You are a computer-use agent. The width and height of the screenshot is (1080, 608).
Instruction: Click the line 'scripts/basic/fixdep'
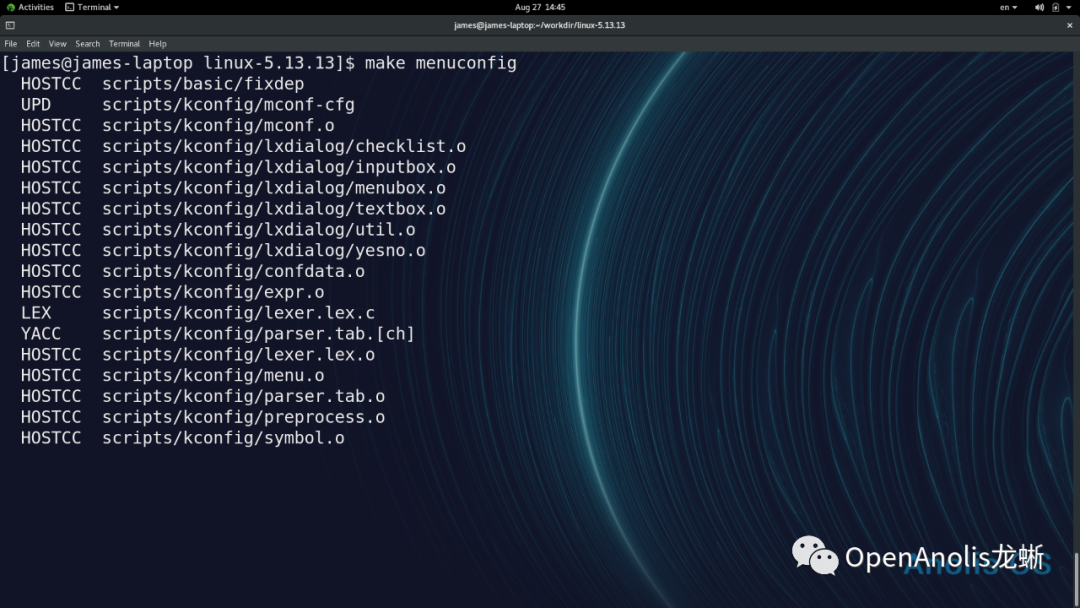click(x=203, y=84)
